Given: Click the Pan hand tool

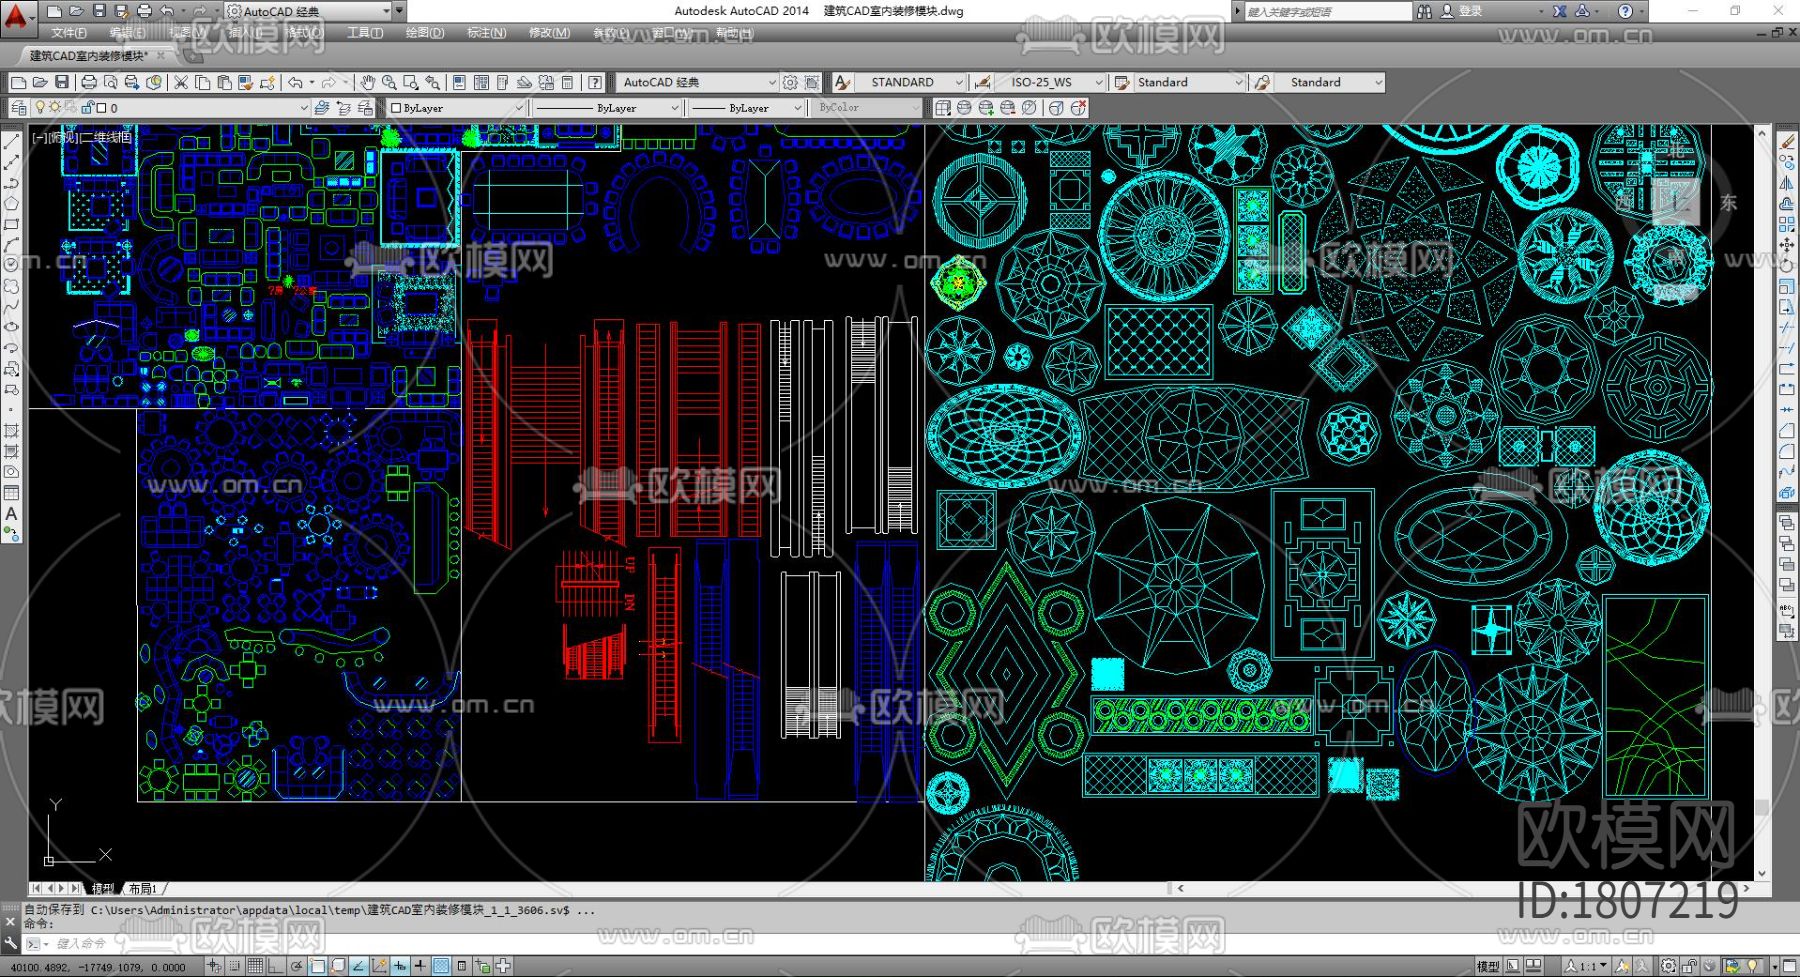Looking at the screenshot, I should (367, 82).
